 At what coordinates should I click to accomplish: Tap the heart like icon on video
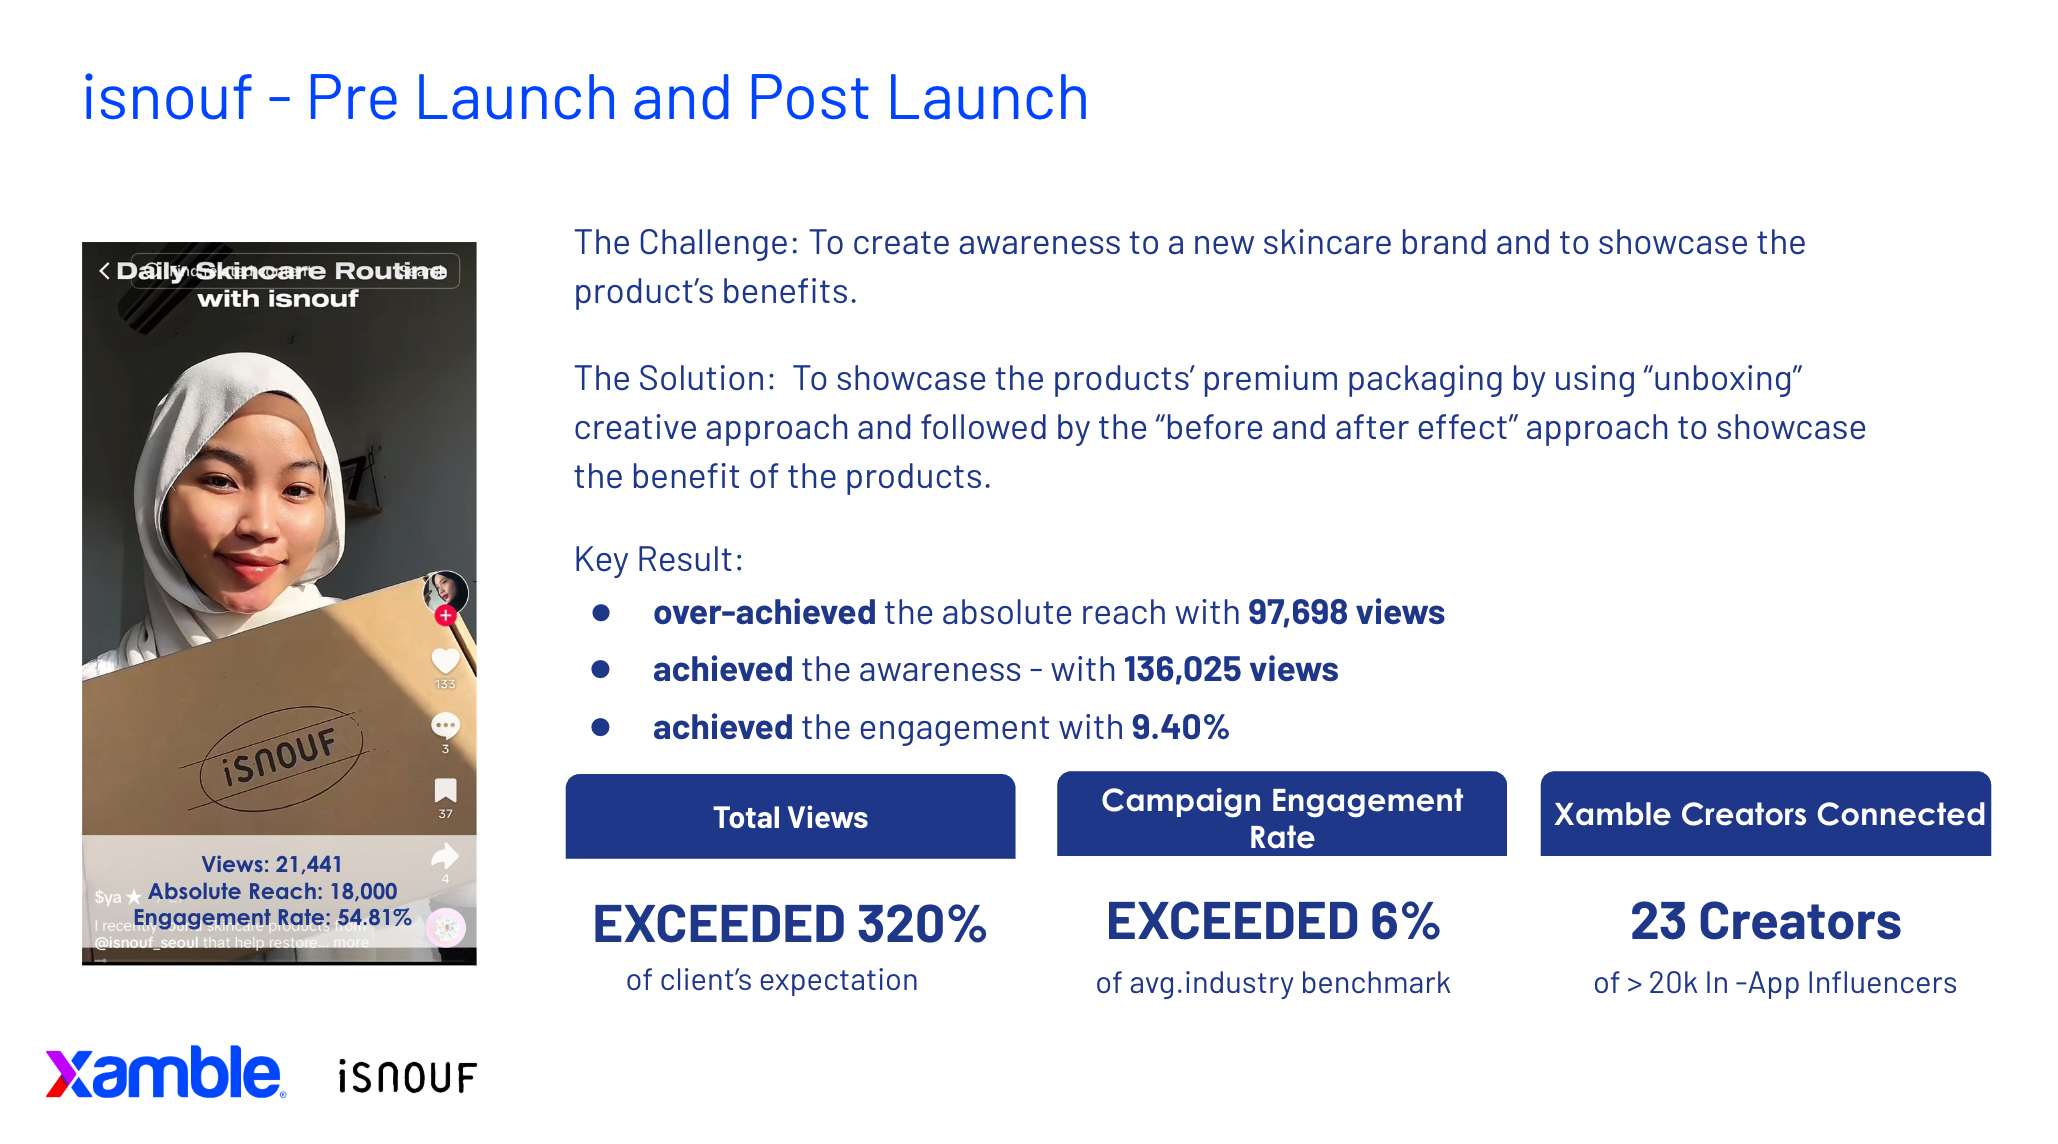point(445,660)
